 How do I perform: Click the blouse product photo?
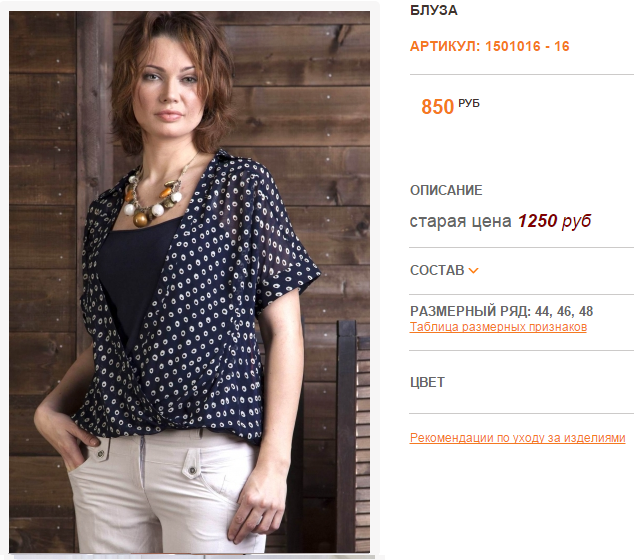pyautogui.click(x=189, y=282)
